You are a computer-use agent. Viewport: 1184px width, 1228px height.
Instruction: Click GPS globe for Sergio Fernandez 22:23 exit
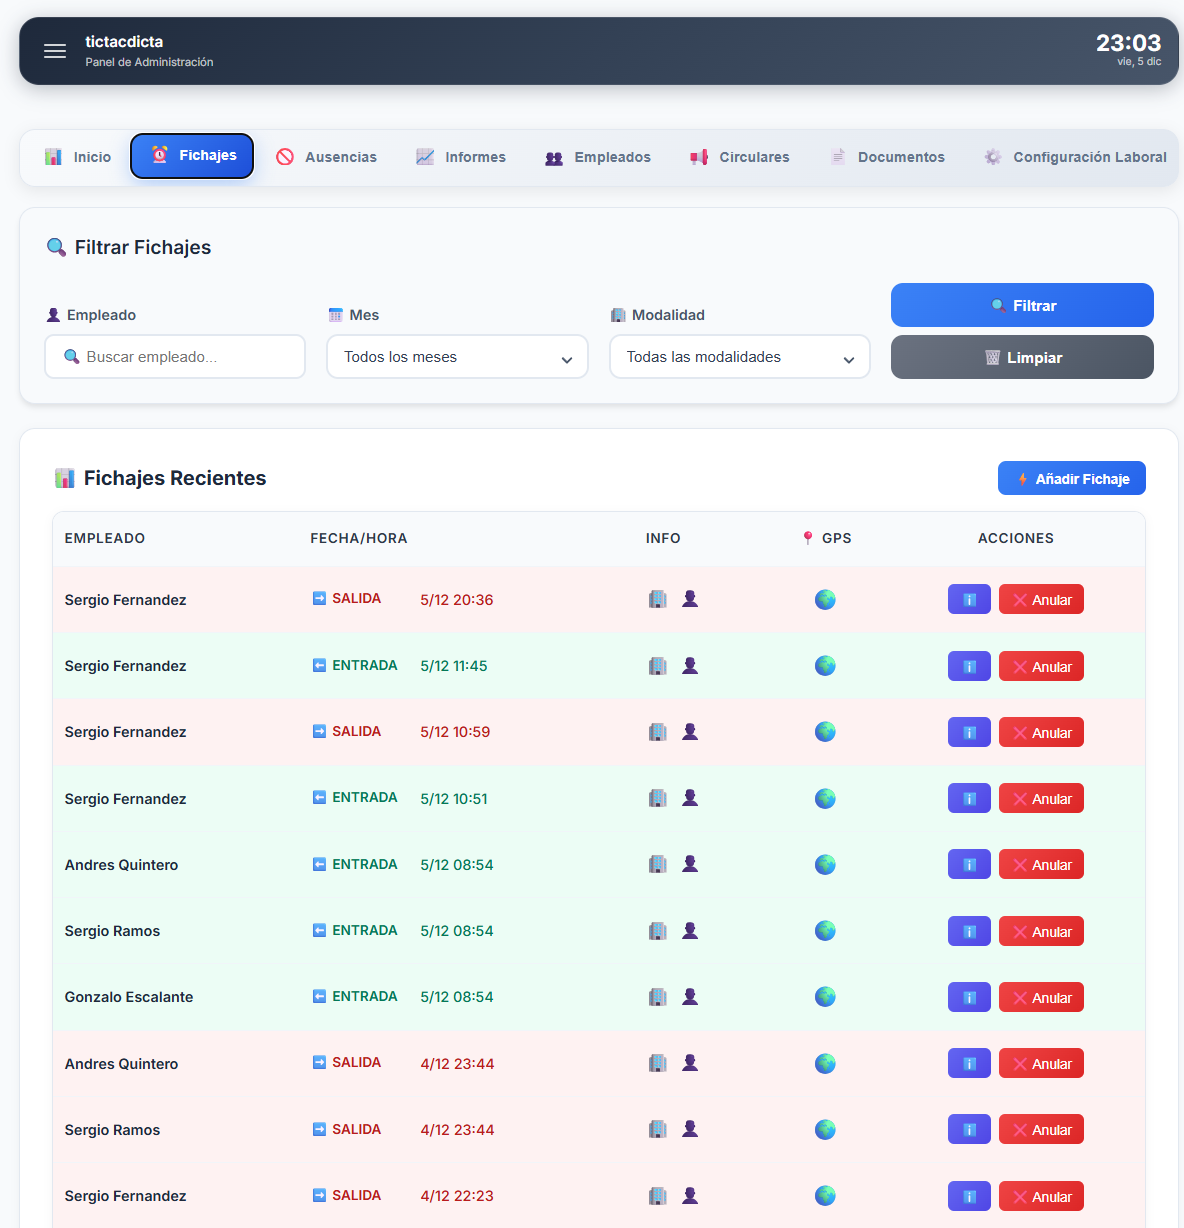[825, 1196]
